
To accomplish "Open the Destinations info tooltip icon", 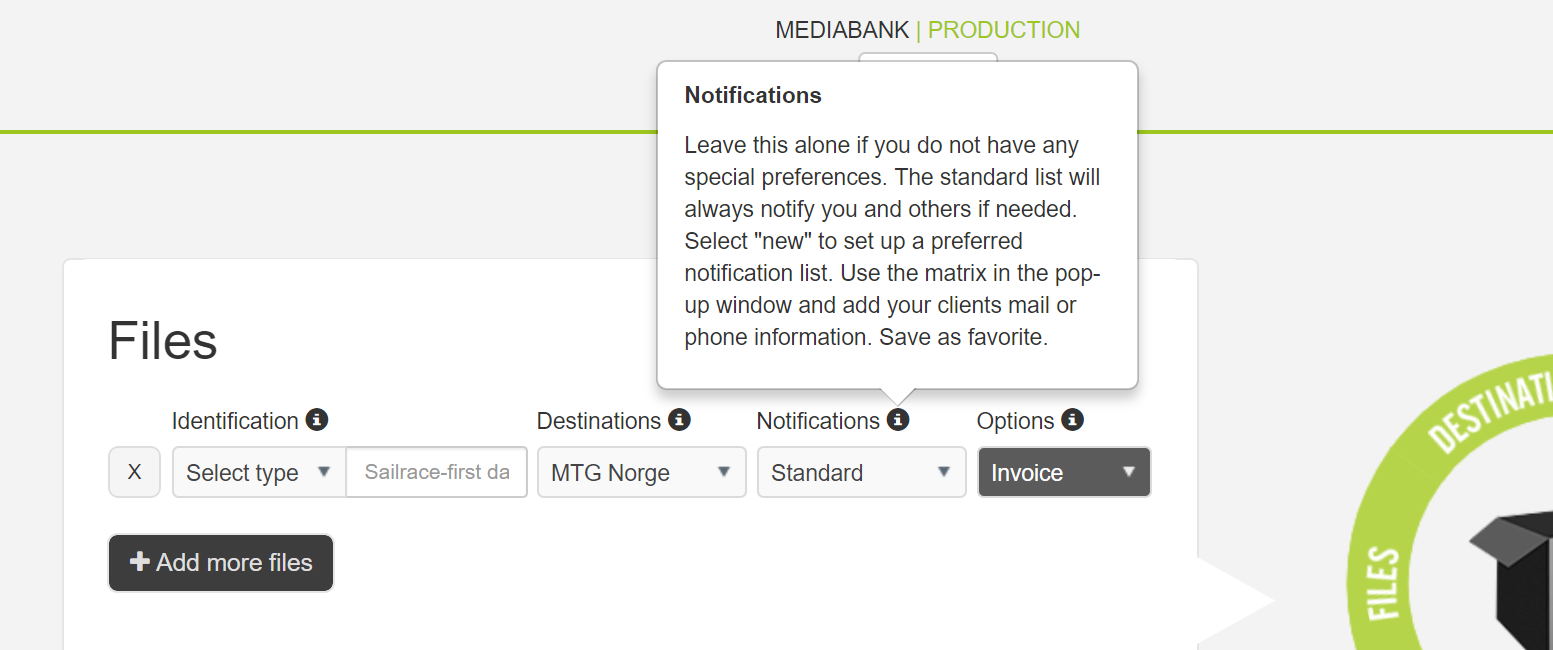I will tap(679, 420).
